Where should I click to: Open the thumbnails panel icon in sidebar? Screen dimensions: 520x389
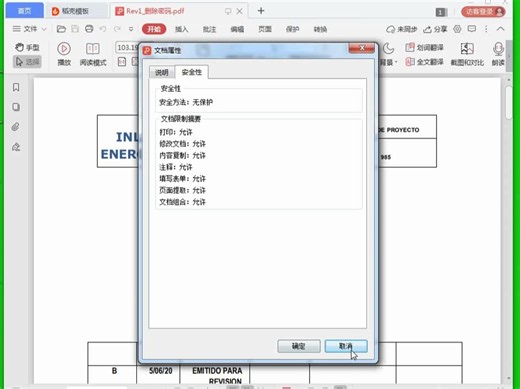pos(16,107)
